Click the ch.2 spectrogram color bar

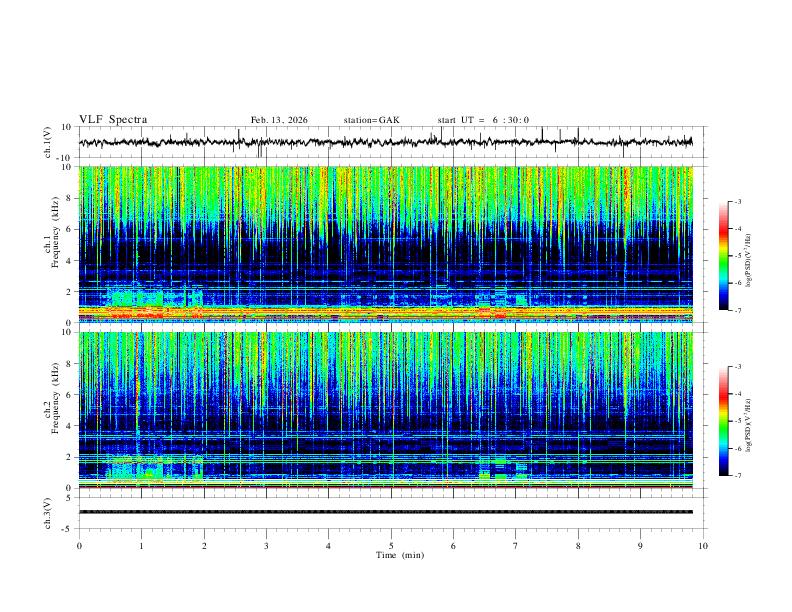[x=724, y=421]
